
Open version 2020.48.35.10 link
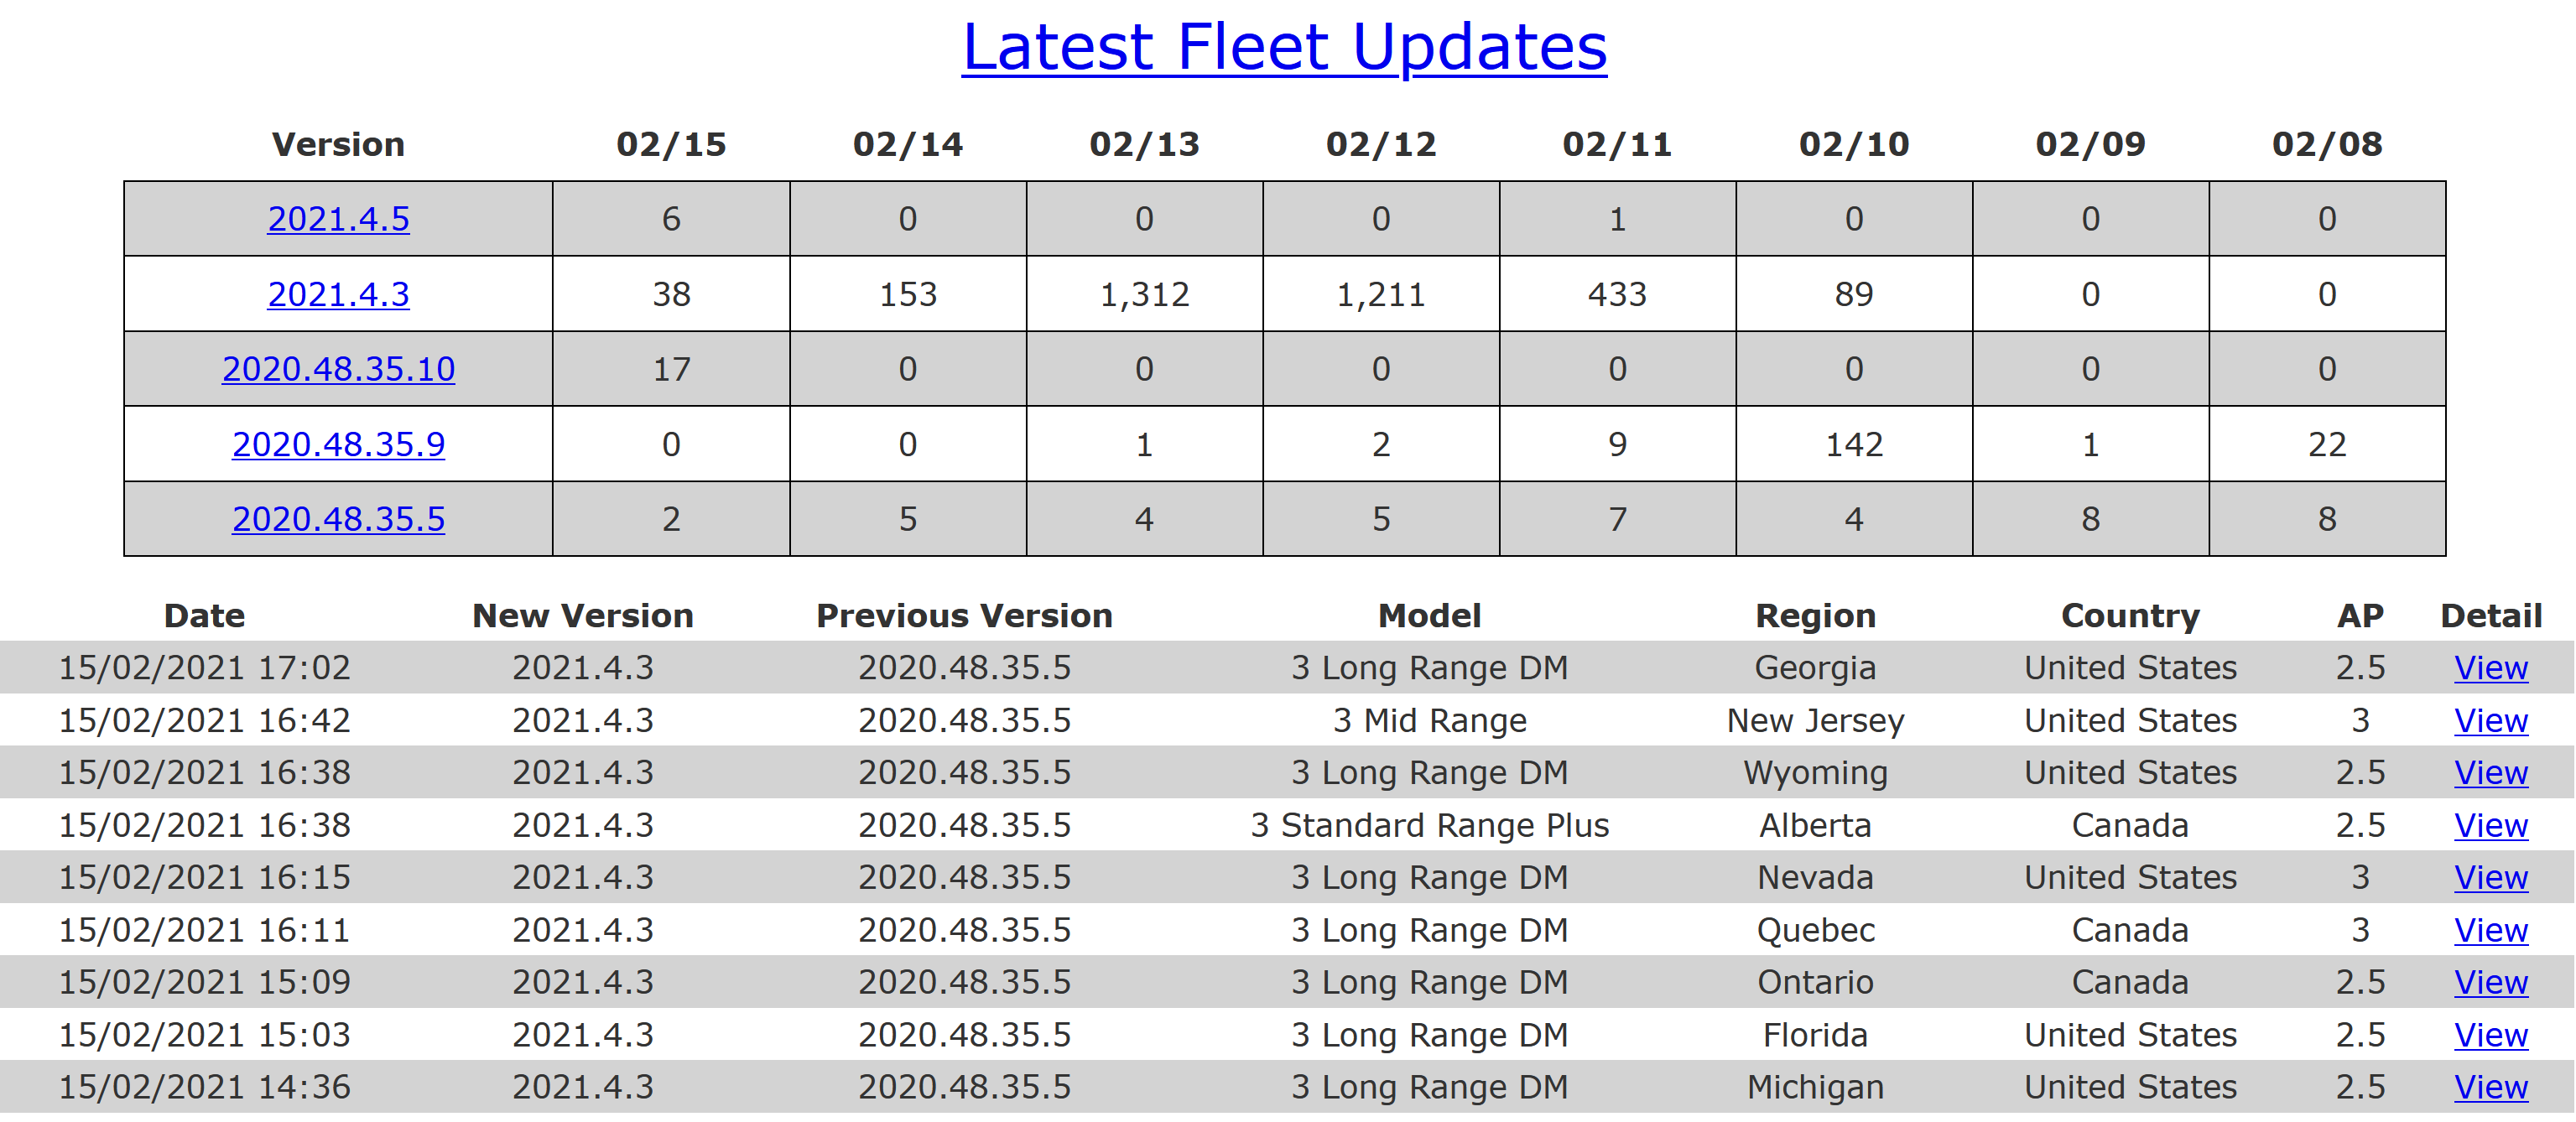[x=338, y=369]
